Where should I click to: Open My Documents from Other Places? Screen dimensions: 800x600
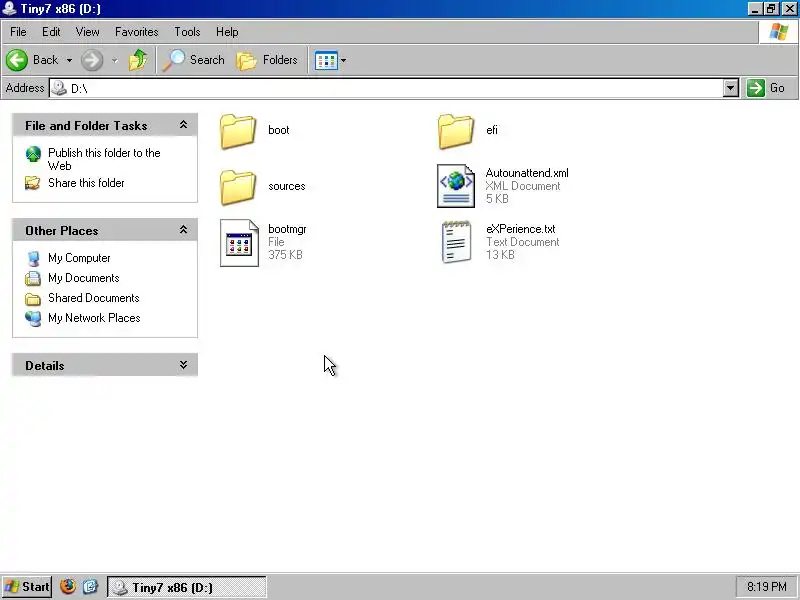(x=84, y=278)
